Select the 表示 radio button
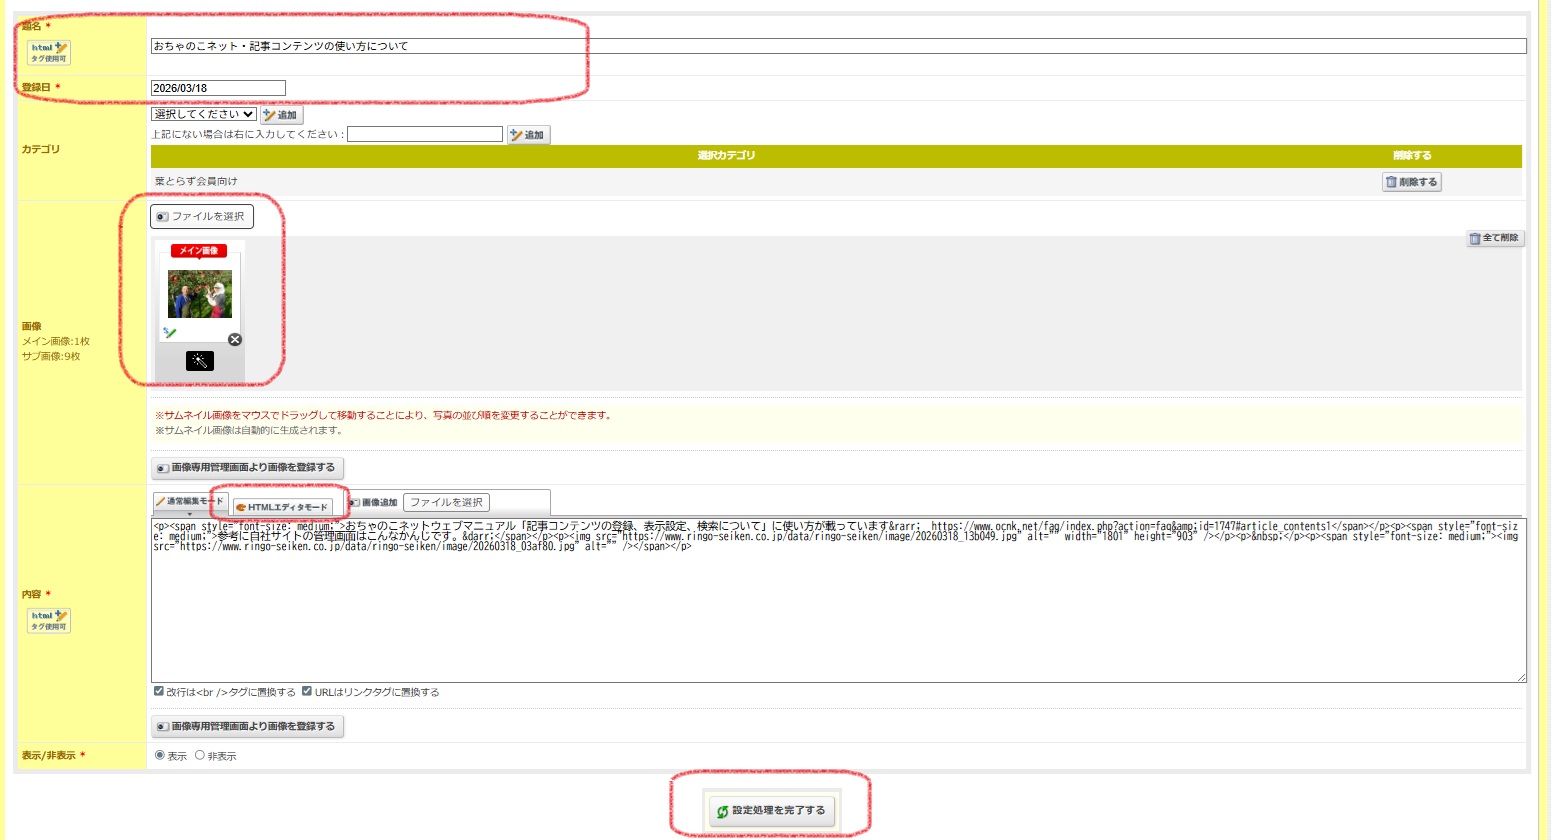Viewport: 1551px width, 840px height. (x=160, y=755)
